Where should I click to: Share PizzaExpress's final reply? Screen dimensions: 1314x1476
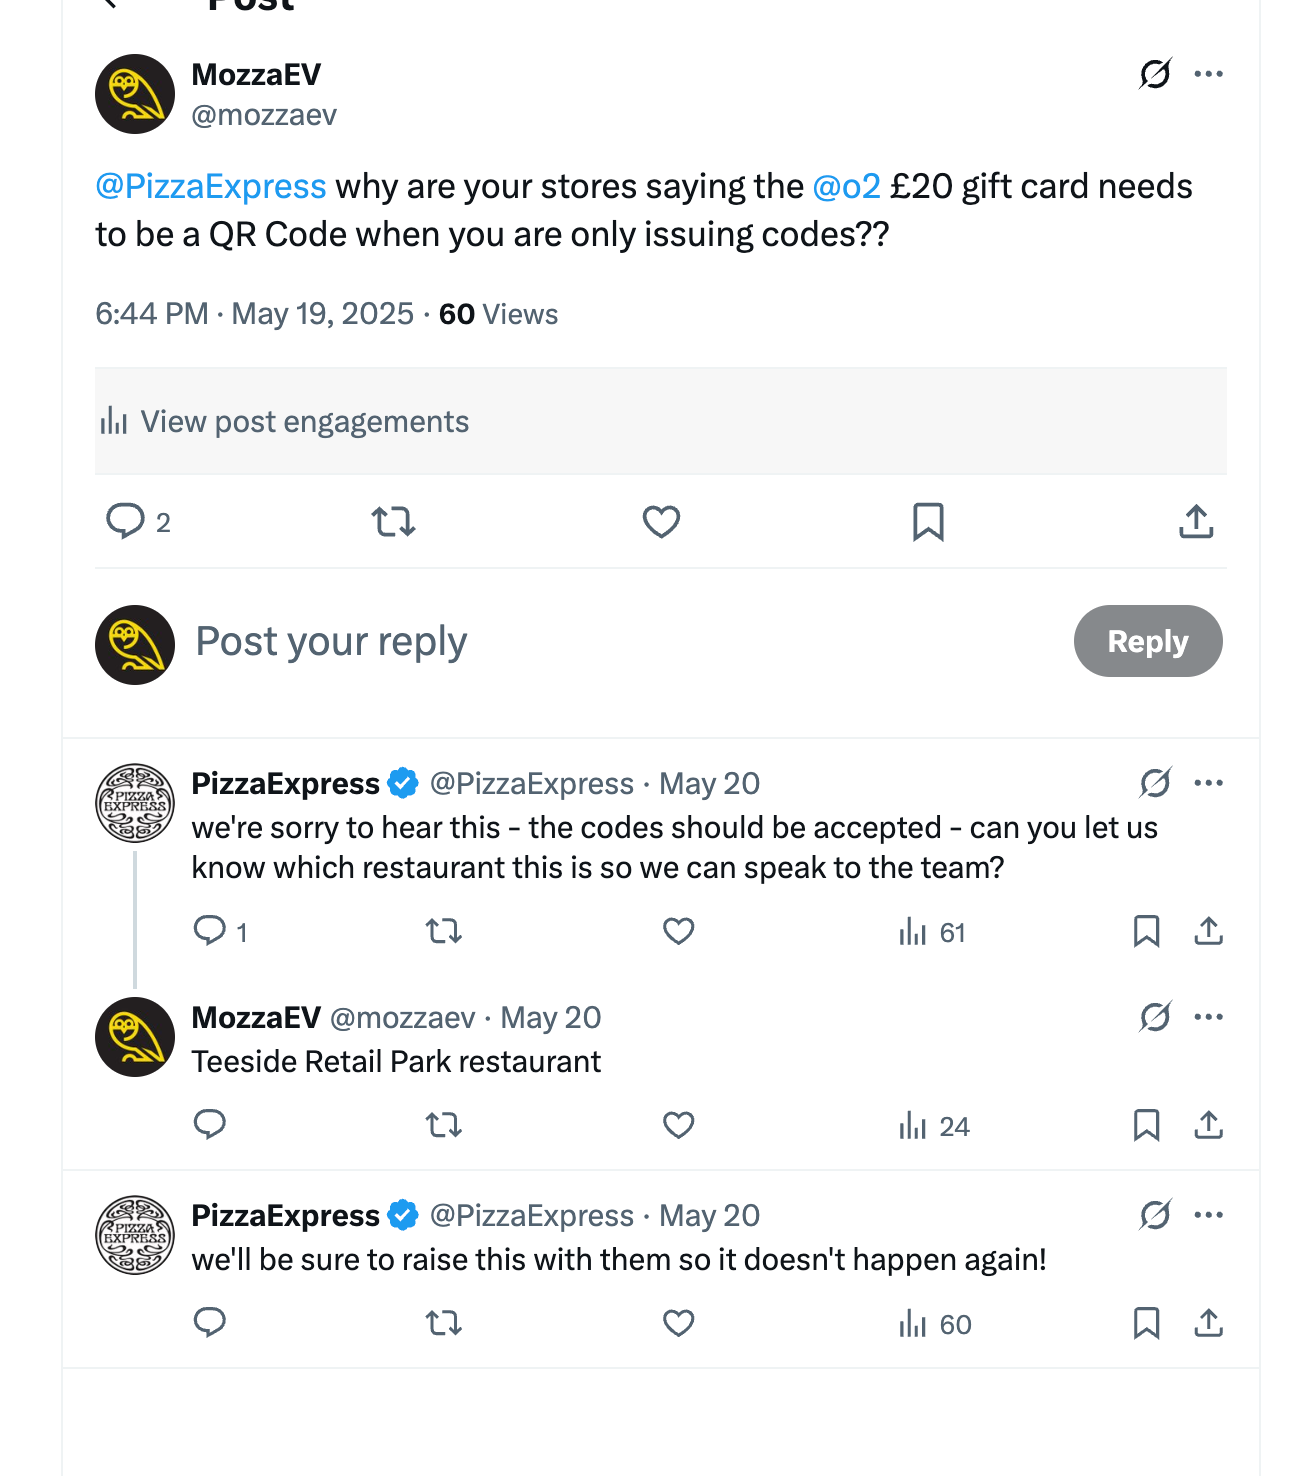pyautogui.click(x=1208, y=1322)
